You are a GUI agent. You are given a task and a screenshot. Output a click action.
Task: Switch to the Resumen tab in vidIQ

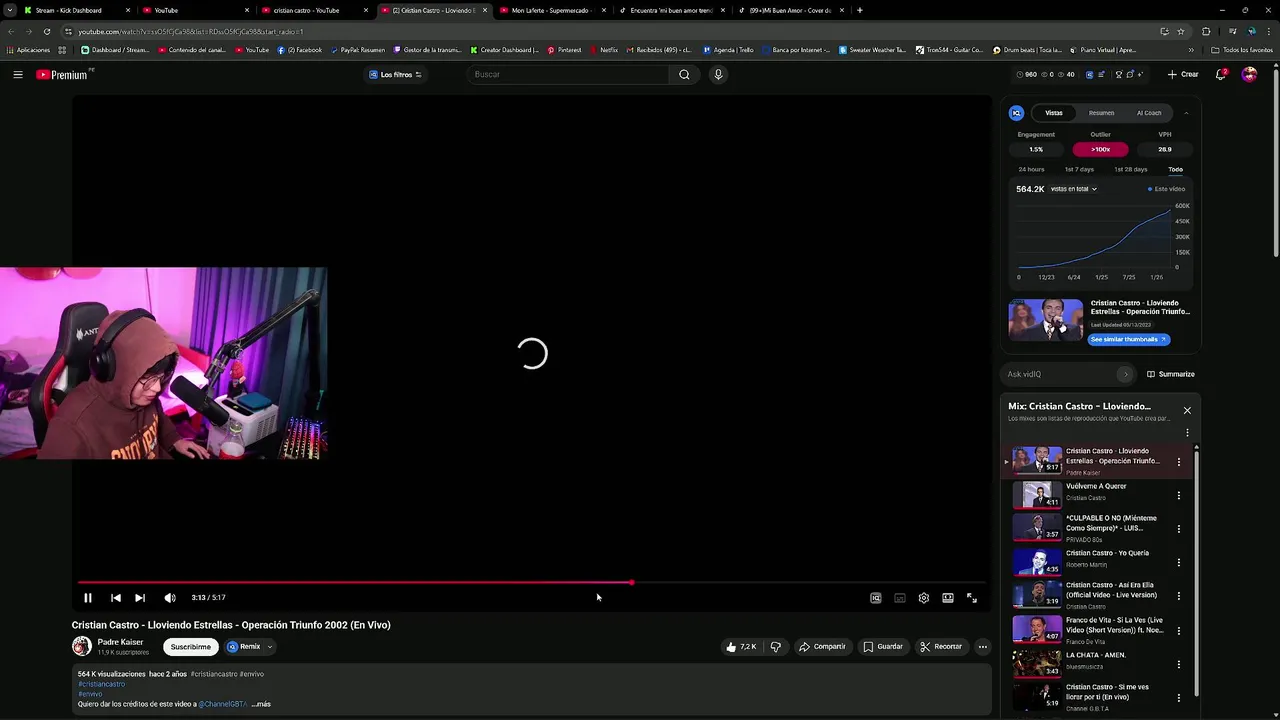[x=1101, y=113]
